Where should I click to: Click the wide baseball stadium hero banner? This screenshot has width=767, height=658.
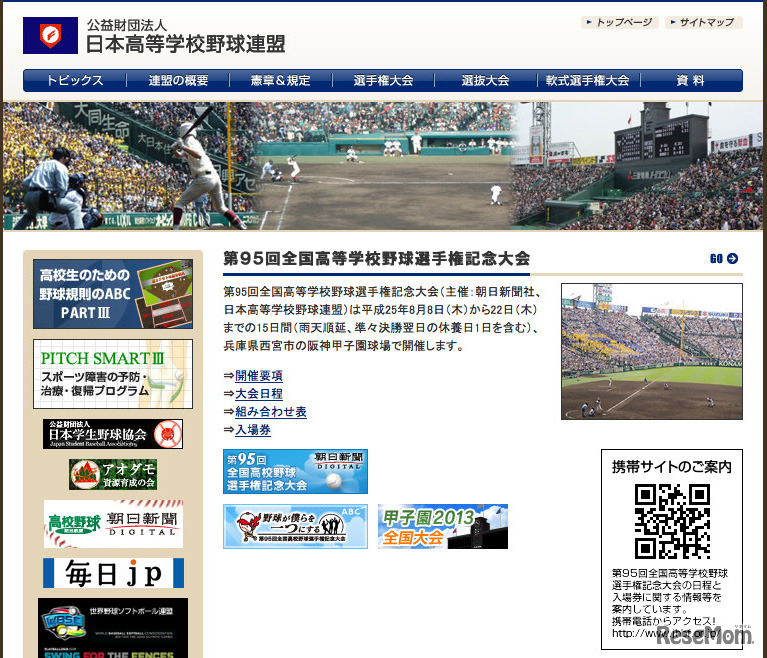(383, 166)
